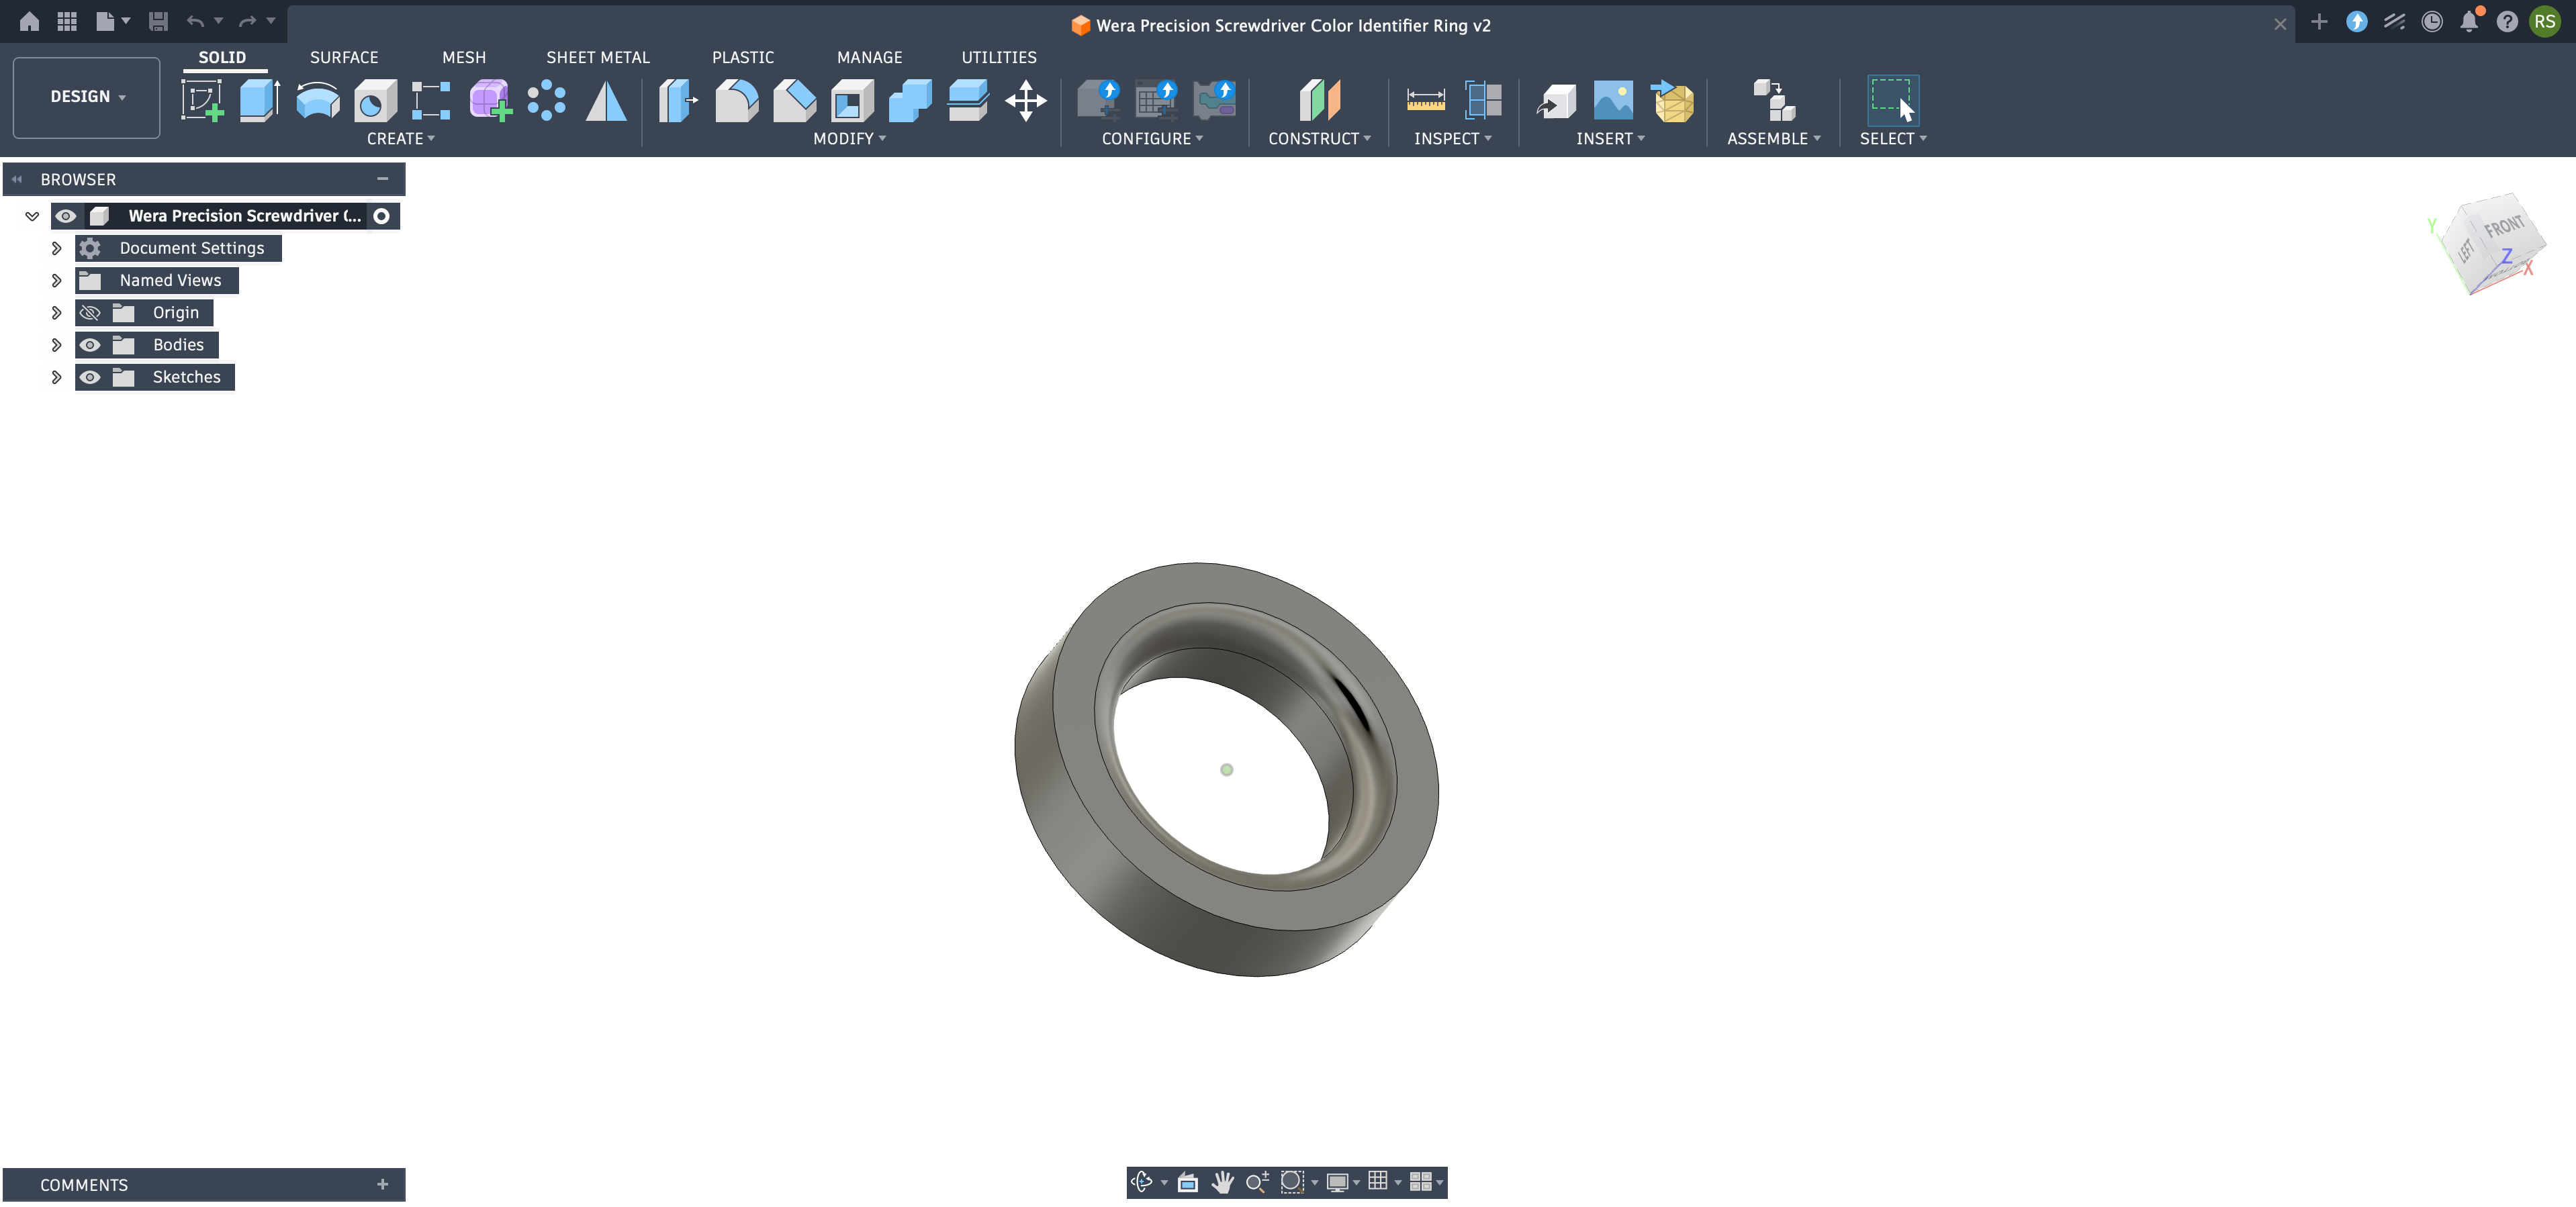Choose the Chamfer tool
The height and width of the screenshot is (1207, 2576).
pos(794,100)
